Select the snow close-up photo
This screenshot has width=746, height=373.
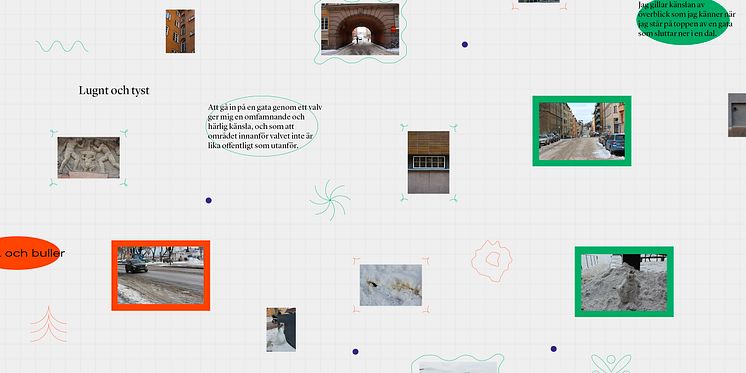391,285
